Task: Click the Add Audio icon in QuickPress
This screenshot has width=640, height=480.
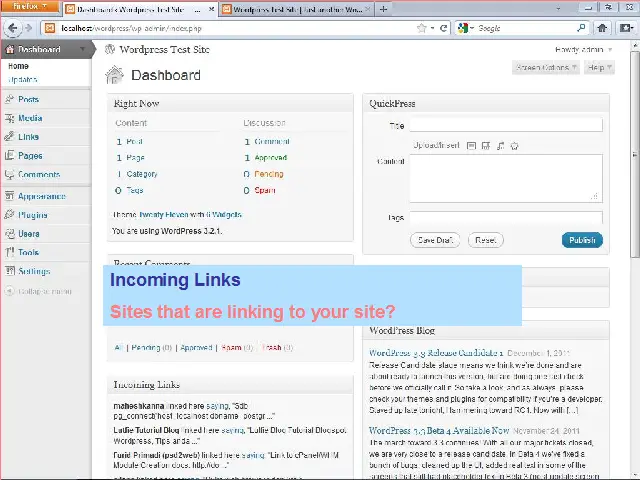Action: (x=500, y=146)
